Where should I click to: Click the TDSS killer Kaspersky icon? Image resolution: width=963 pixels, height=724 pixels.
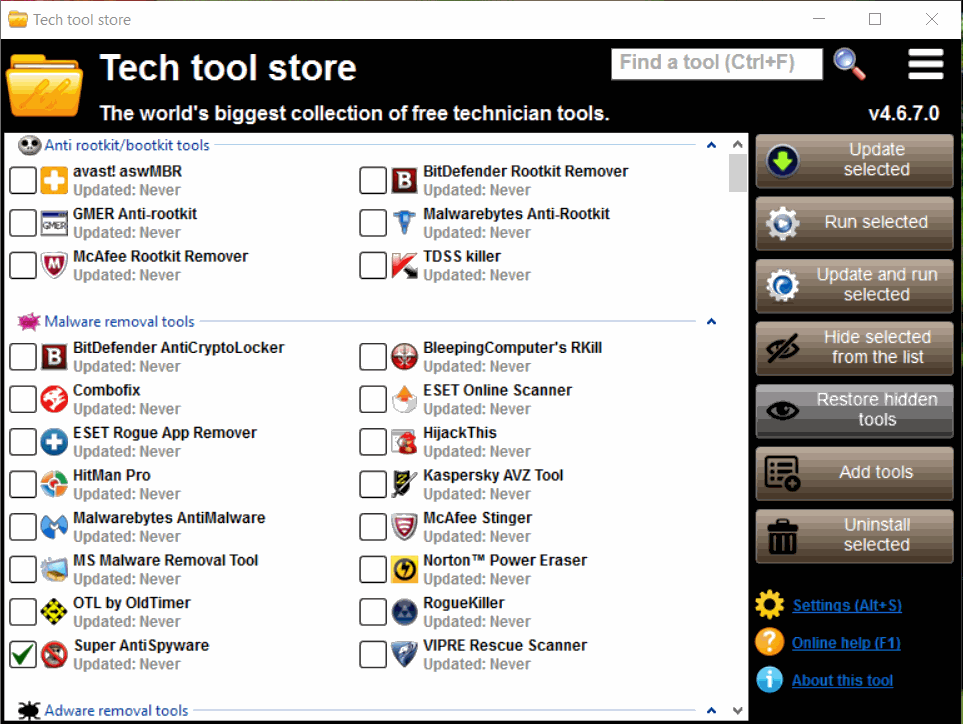(x=404, y=266)
